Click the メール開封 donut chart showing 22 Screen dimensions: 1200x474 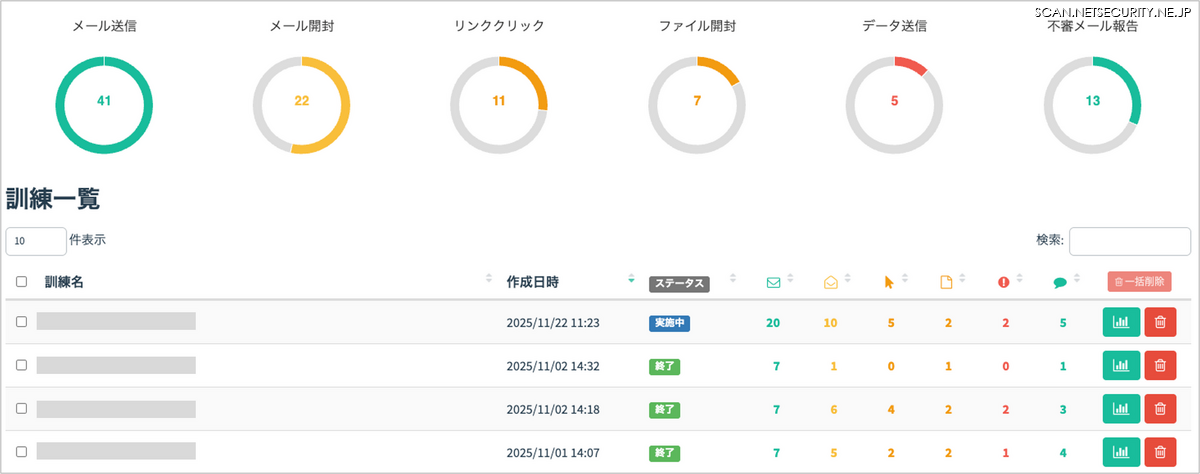301,102
